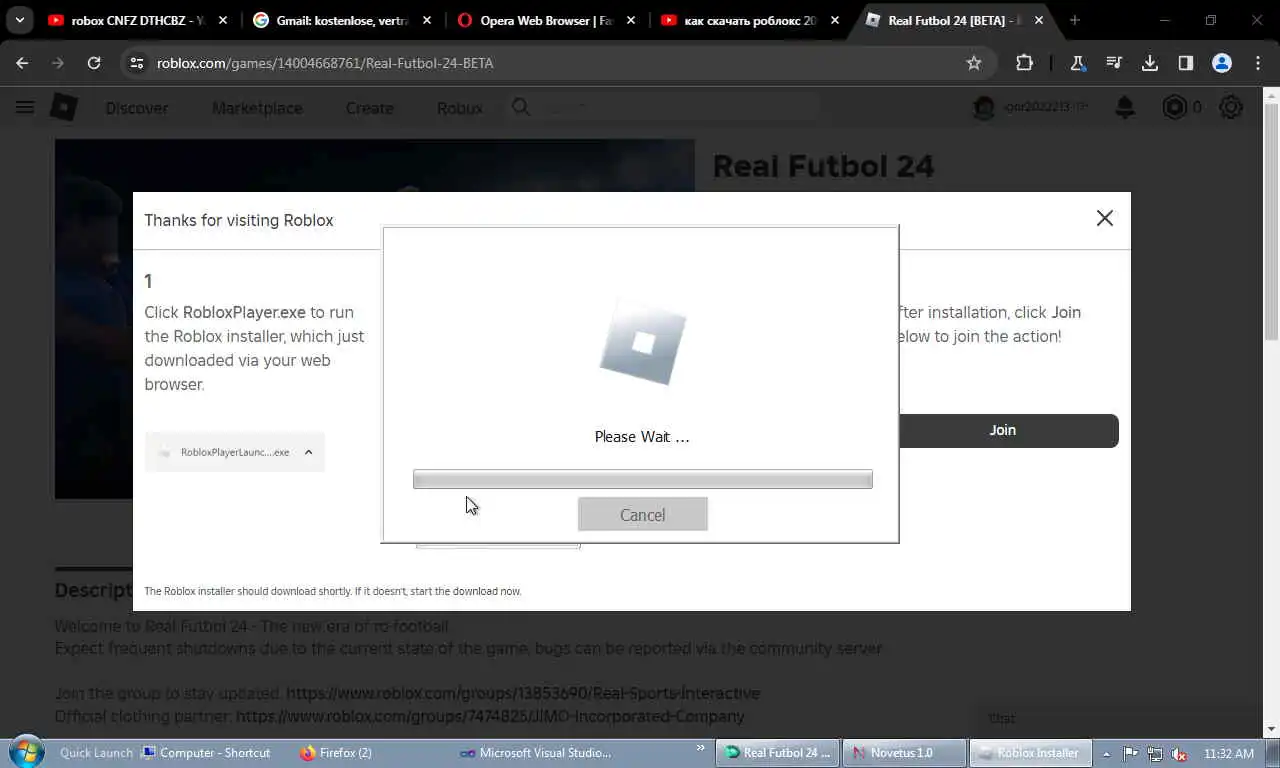Open a new browser tab
This screenshot has height=768, width=1280.
coord(1075,20)
